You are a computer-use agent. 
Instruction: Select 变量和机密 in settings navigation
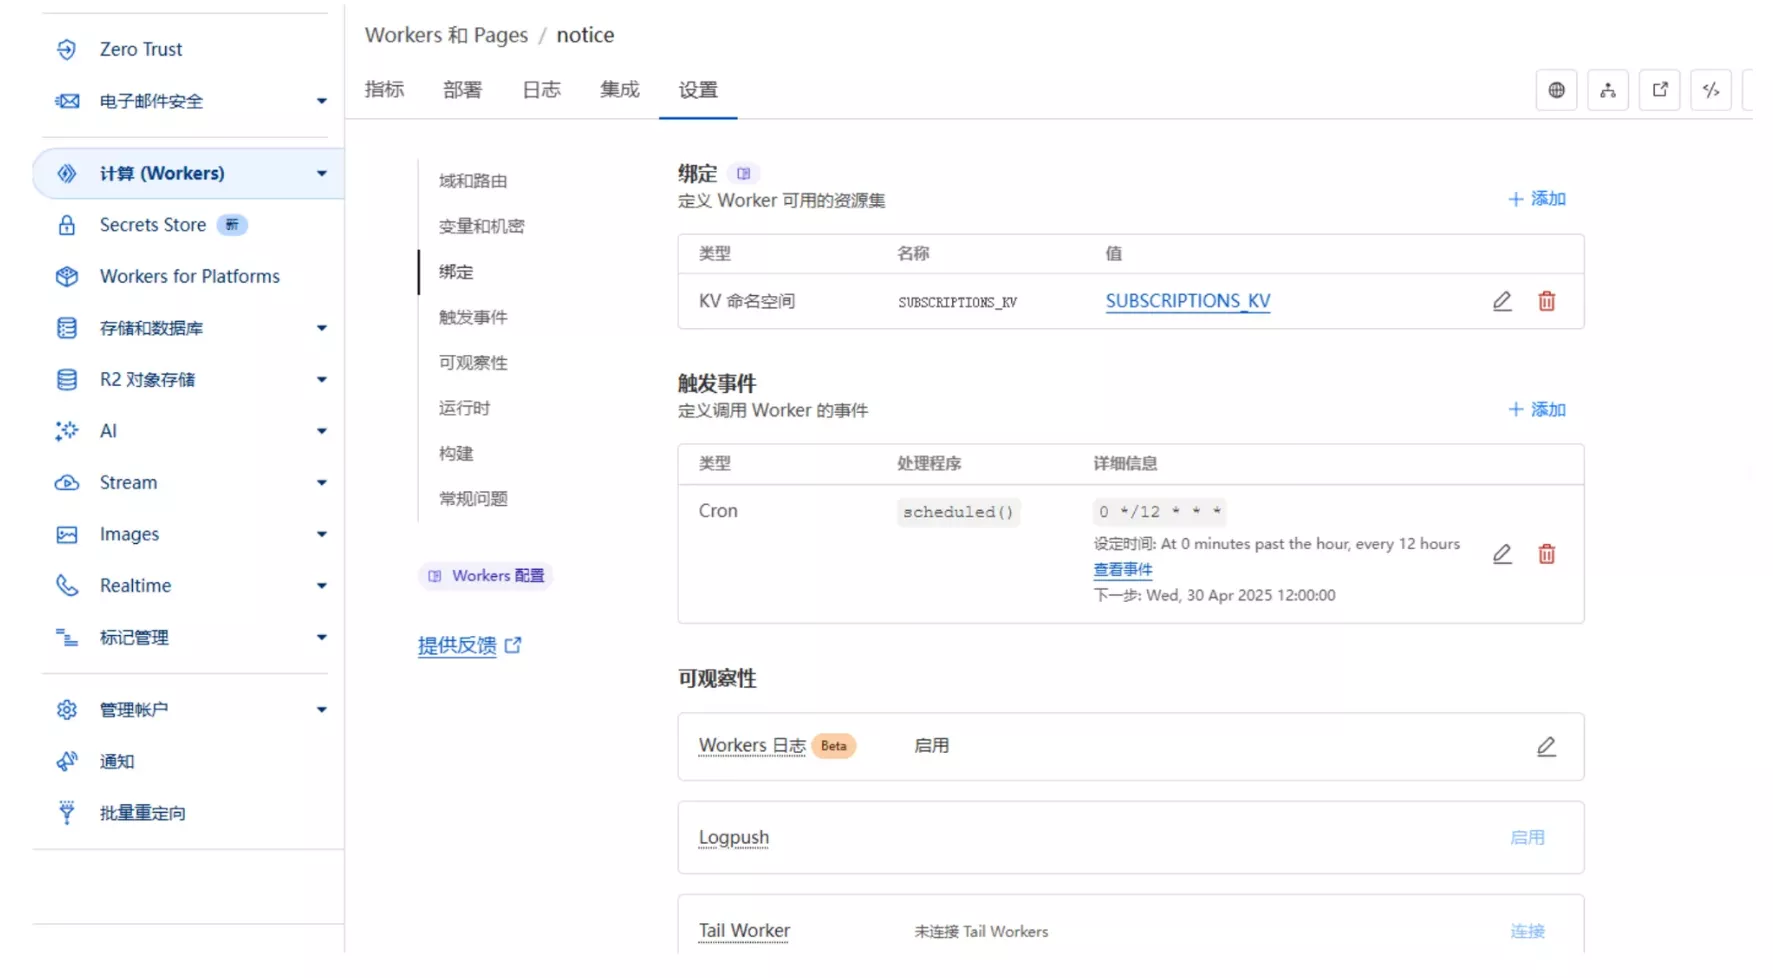point(481,226)
